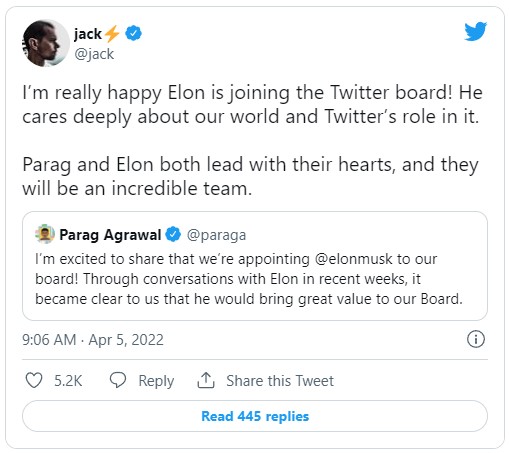Click Parag Agrawal's verified badge

[x=173, y=234]
